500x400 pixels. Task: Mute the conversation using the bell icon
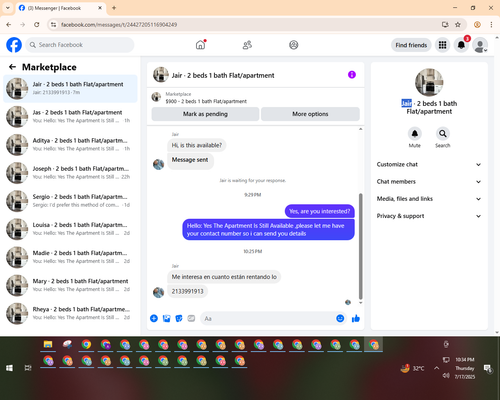click(414, 134)
